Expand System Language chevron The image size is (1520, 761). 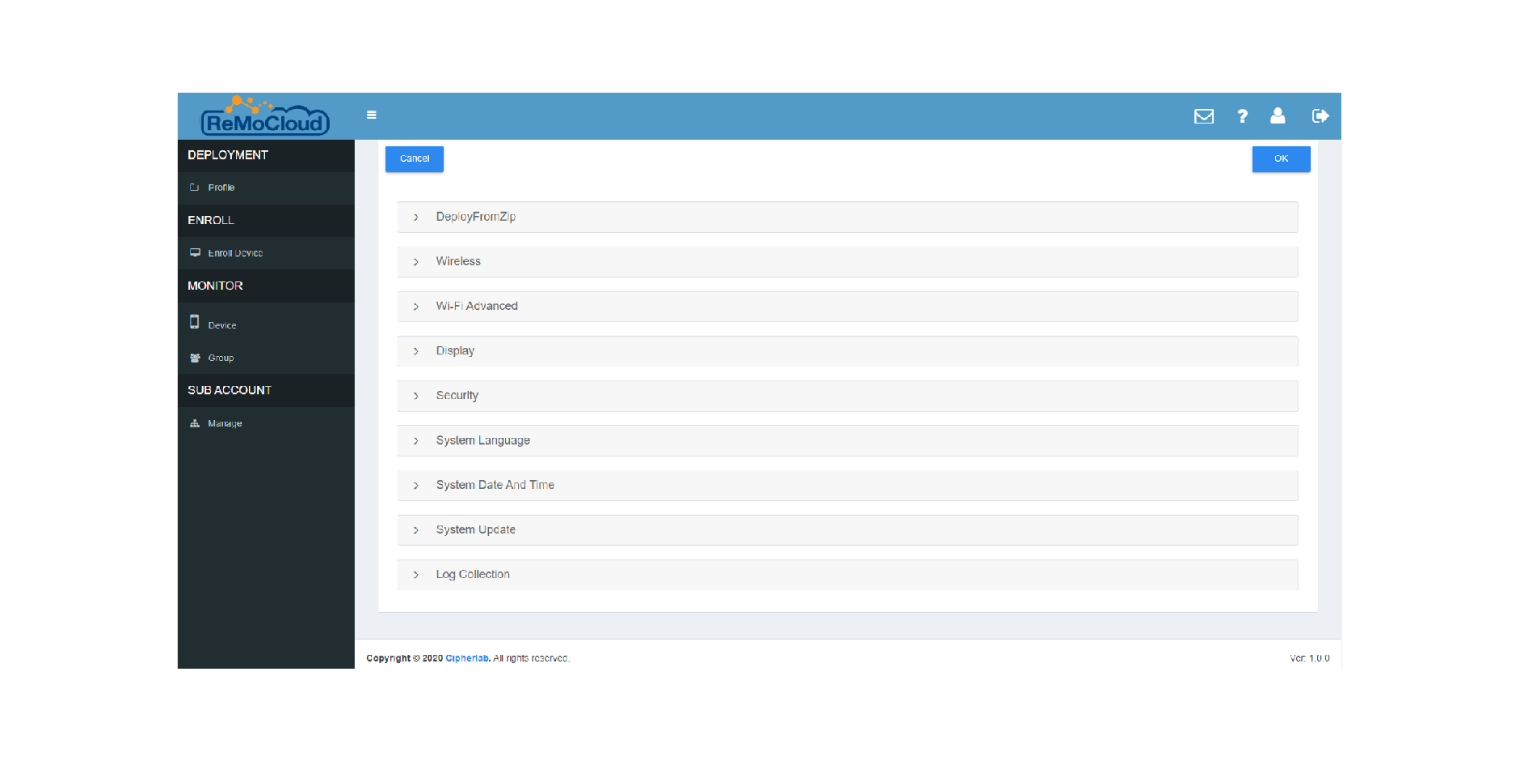click(x=416, y=441)
